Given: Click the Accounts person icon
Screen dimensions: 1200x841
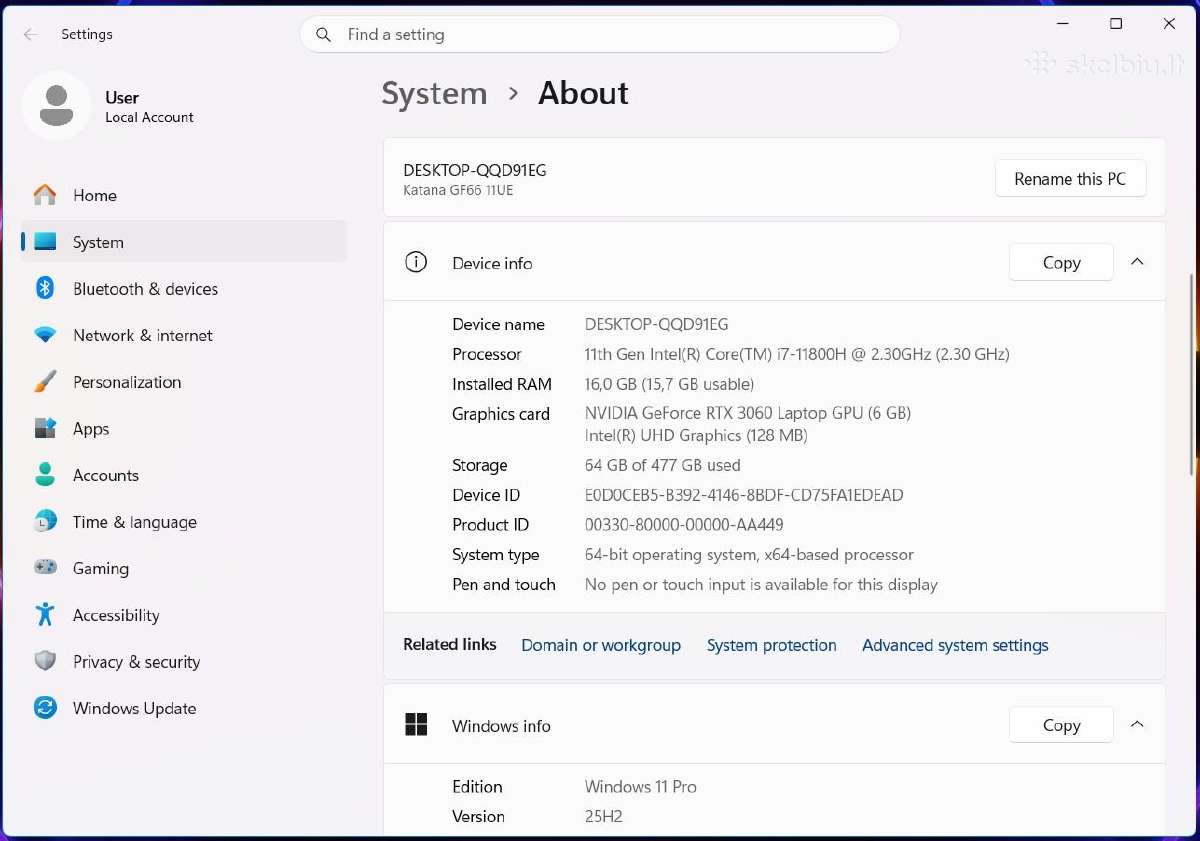Looking at the screenshot, I should [x=45, y=475].
